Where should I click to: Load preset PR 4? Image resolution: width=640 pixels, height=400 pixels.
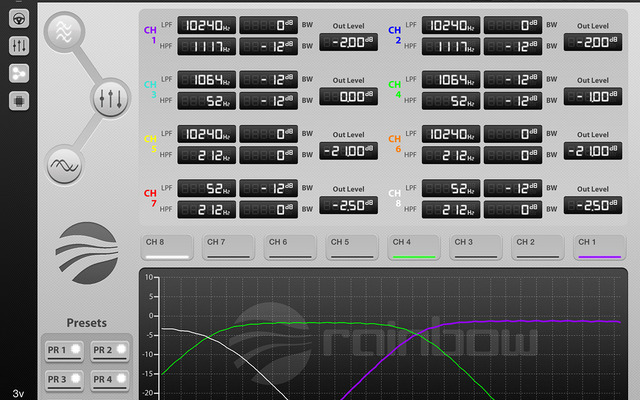click(109, 380)
